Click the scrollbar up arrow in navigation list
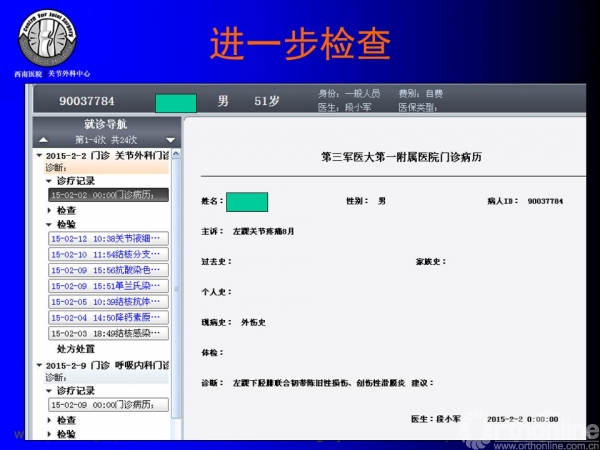The height and width of the screenshot is (450, 600). click(x=177, y=154)
